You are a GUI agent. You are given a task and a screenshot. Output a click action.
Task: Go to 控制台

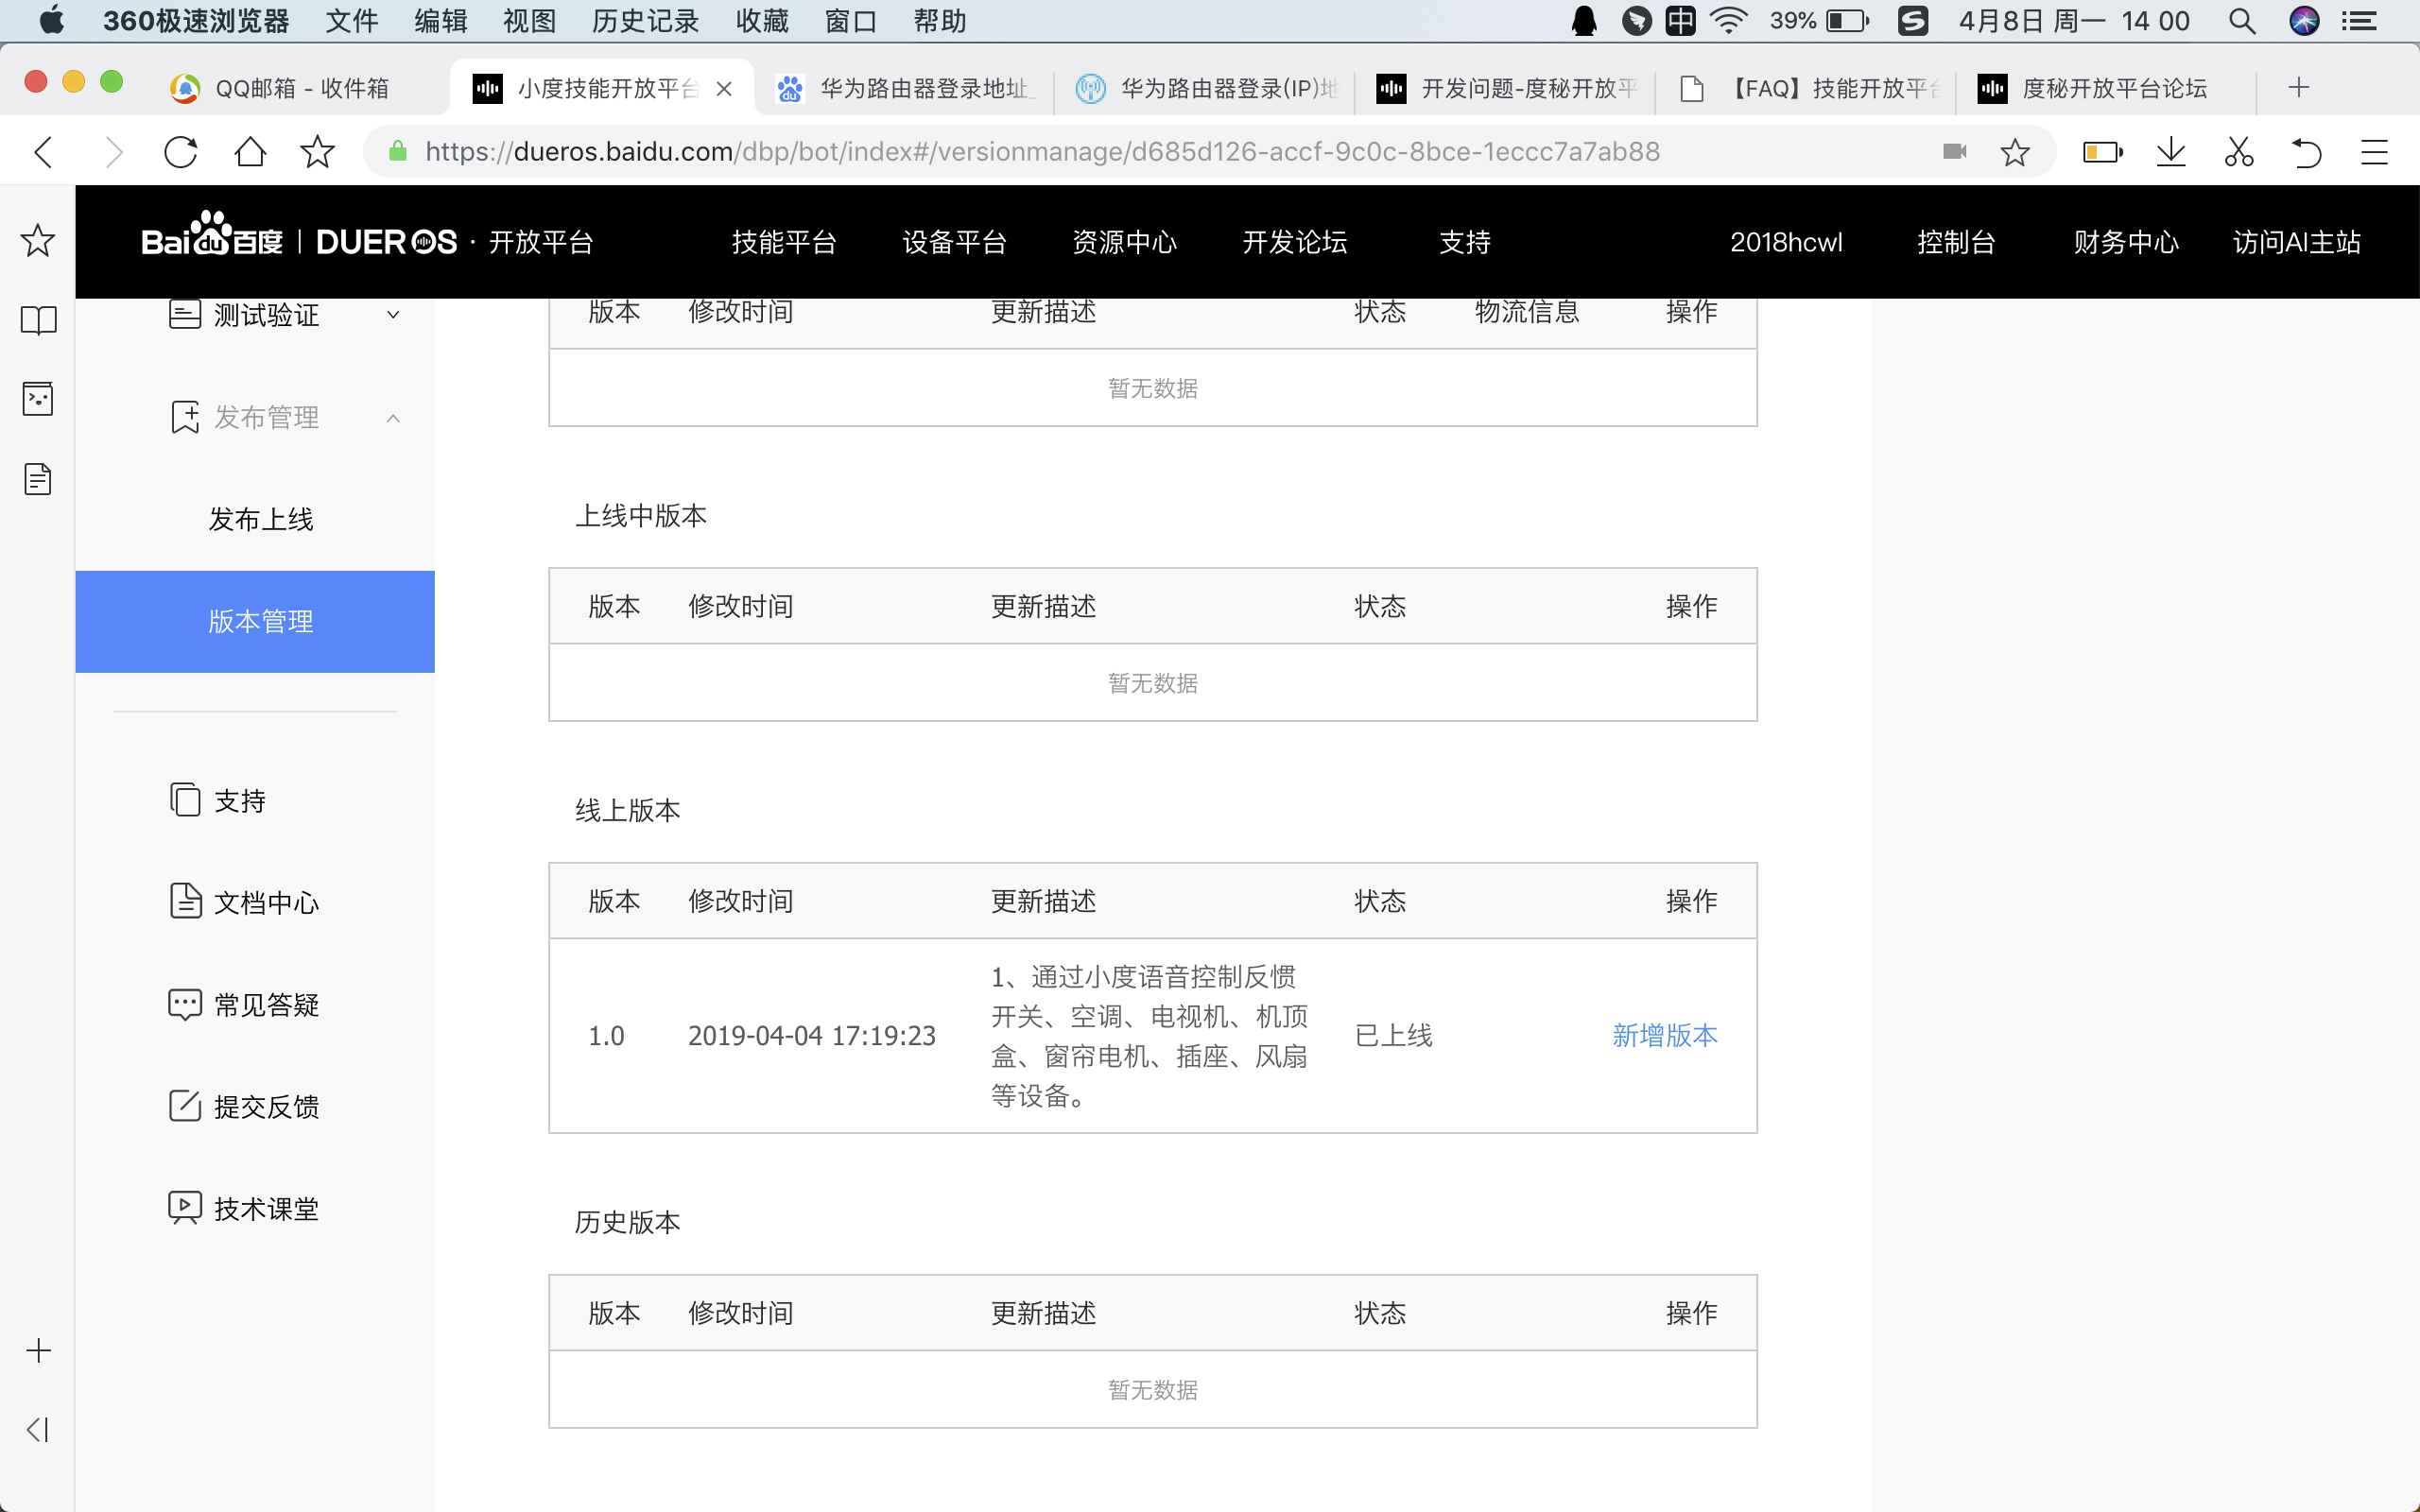tap(1956, 242)
